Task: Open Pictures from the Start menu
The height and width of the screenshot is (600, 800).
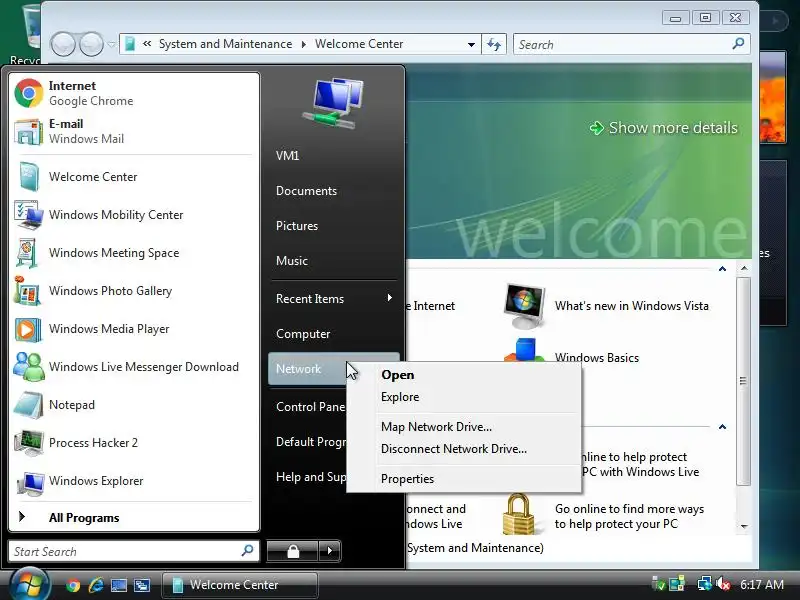Action: point(333,226)
